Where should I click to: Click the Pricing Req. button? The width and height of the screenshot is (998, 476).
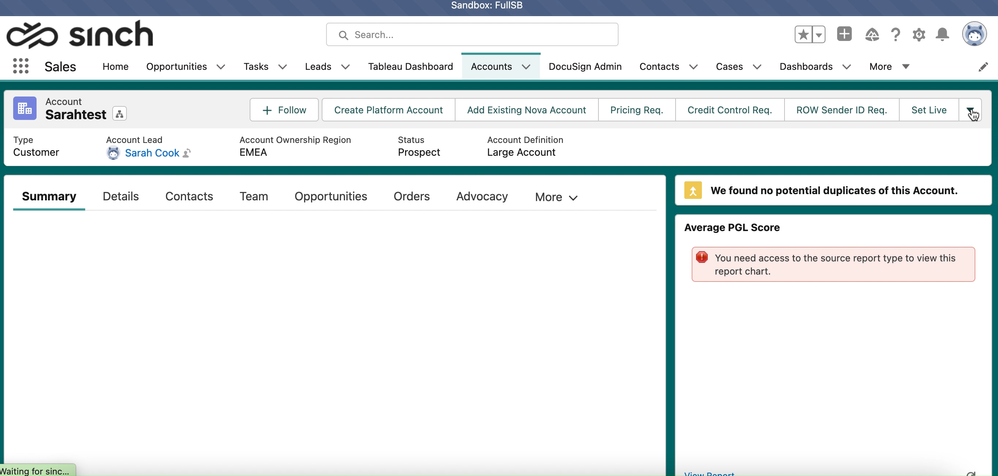click(636, 110)
